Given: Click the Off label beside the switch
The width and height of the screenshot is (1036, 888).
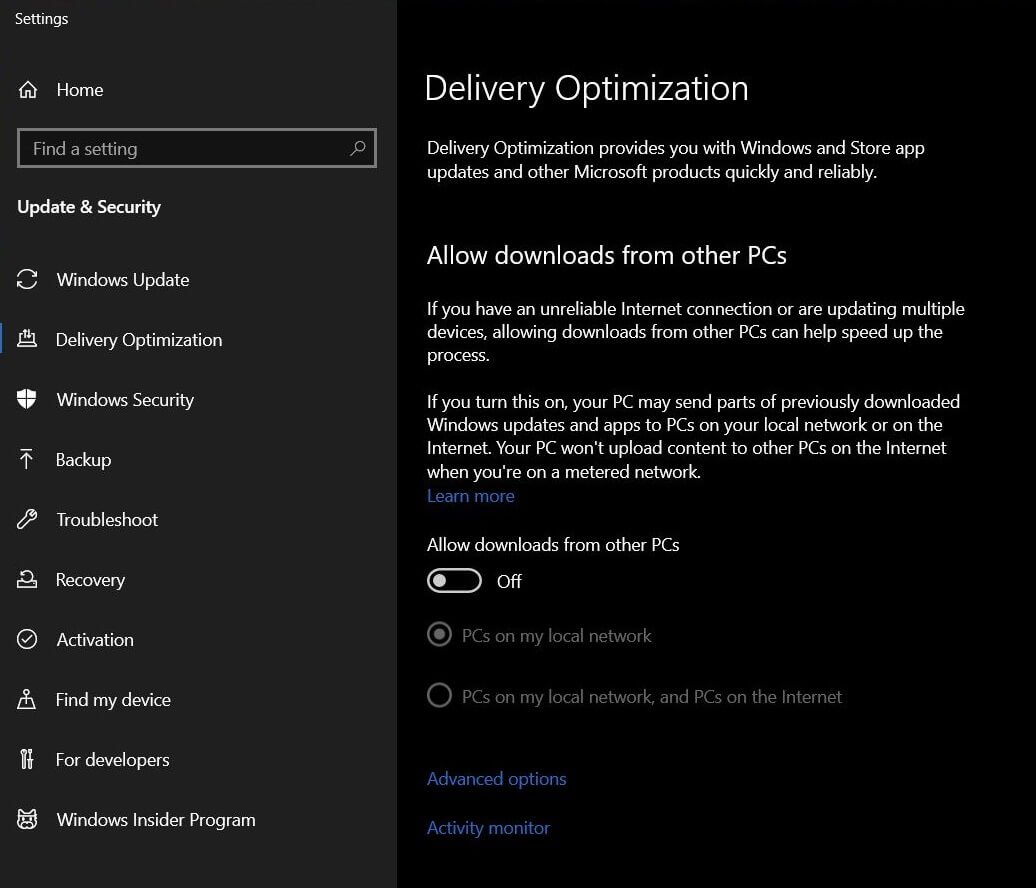Looking at the screenshot, I should pyautogui.click(x=509, y=581).
